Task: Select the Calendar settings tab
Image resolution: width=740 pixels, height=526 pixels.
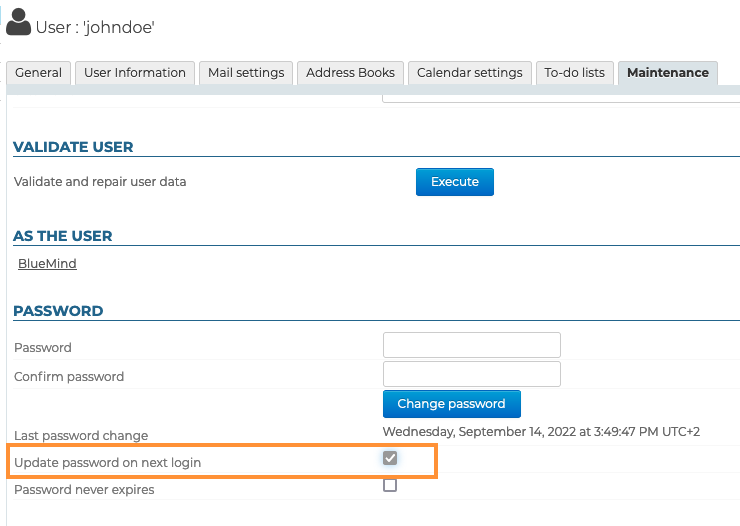Action: [x=469, y=73]
